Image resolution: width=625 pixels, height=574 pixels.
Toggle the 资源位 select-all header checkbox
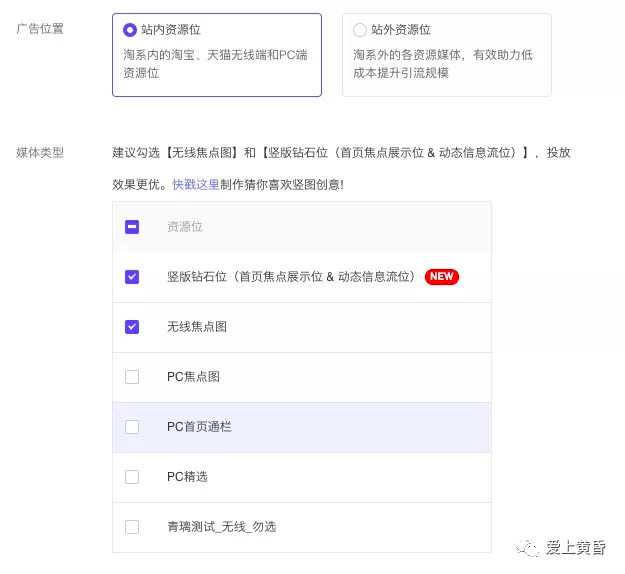coord(132,227)
